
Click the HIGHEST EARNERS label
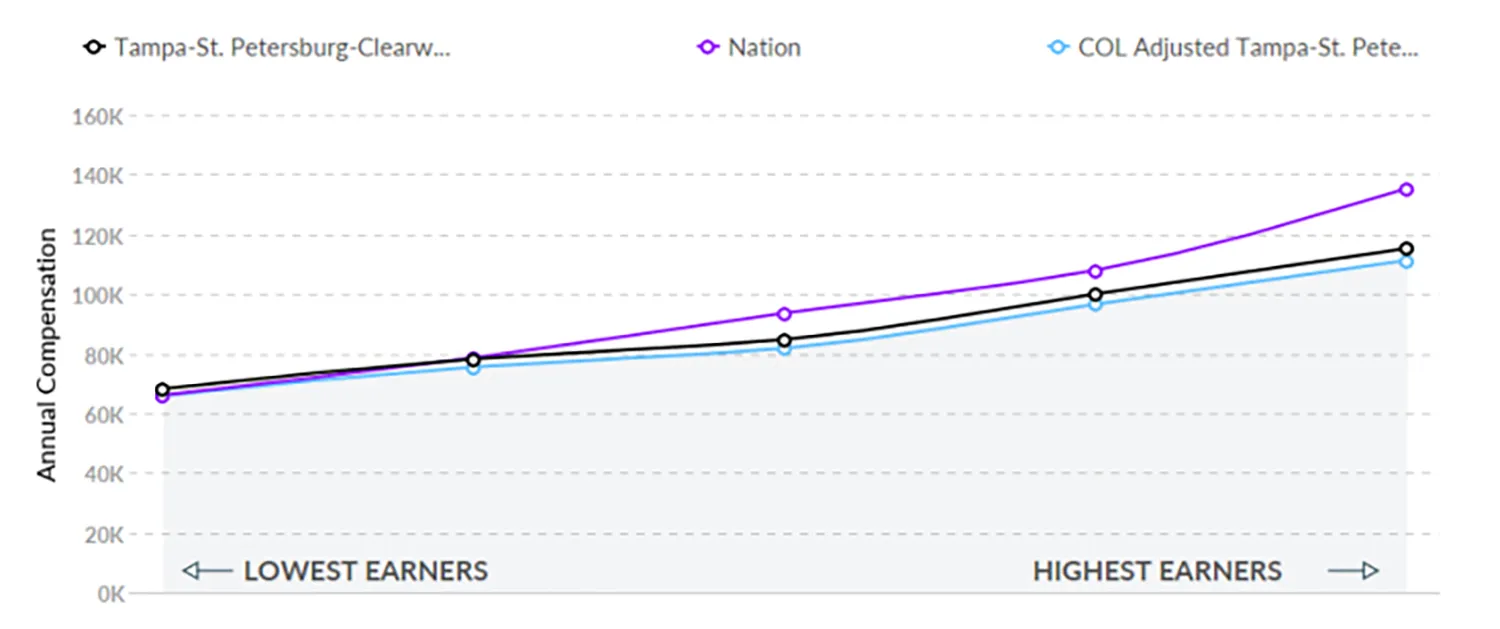pos(1157,572)
